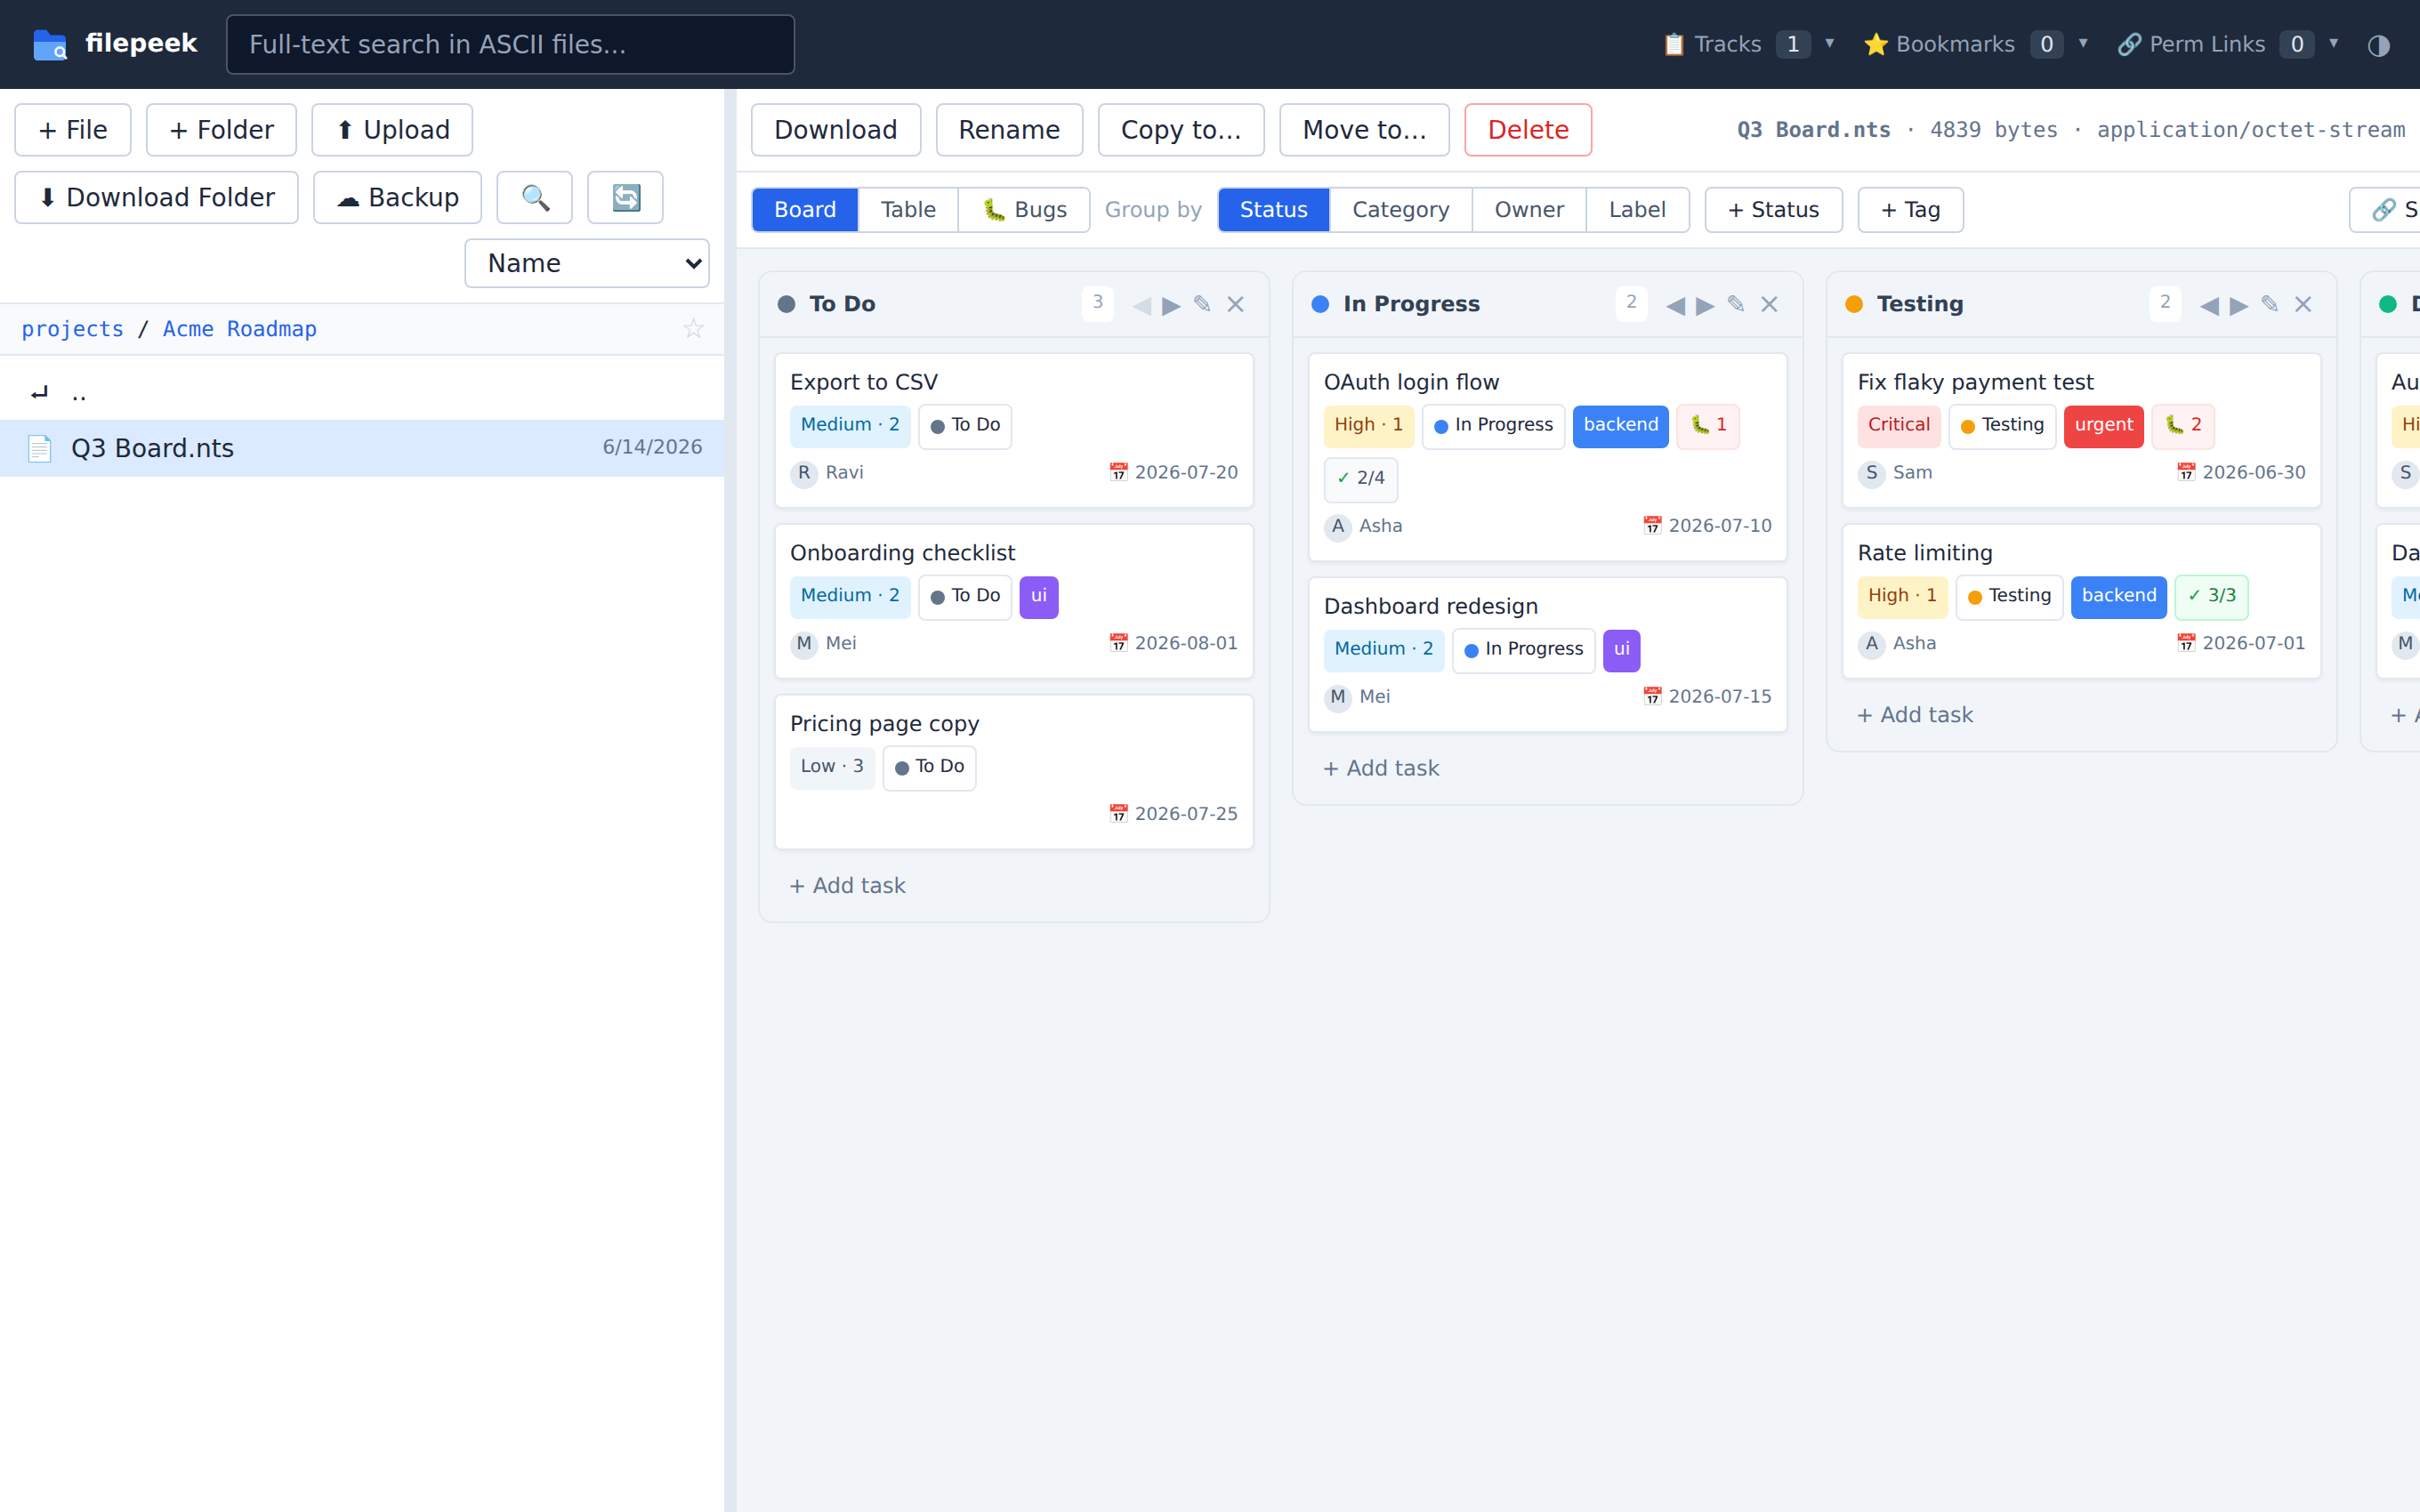The height and width of the screenshot is (1512, 2420).
Task: Open the Onboarding checklist card
Action: [1014, 601]
